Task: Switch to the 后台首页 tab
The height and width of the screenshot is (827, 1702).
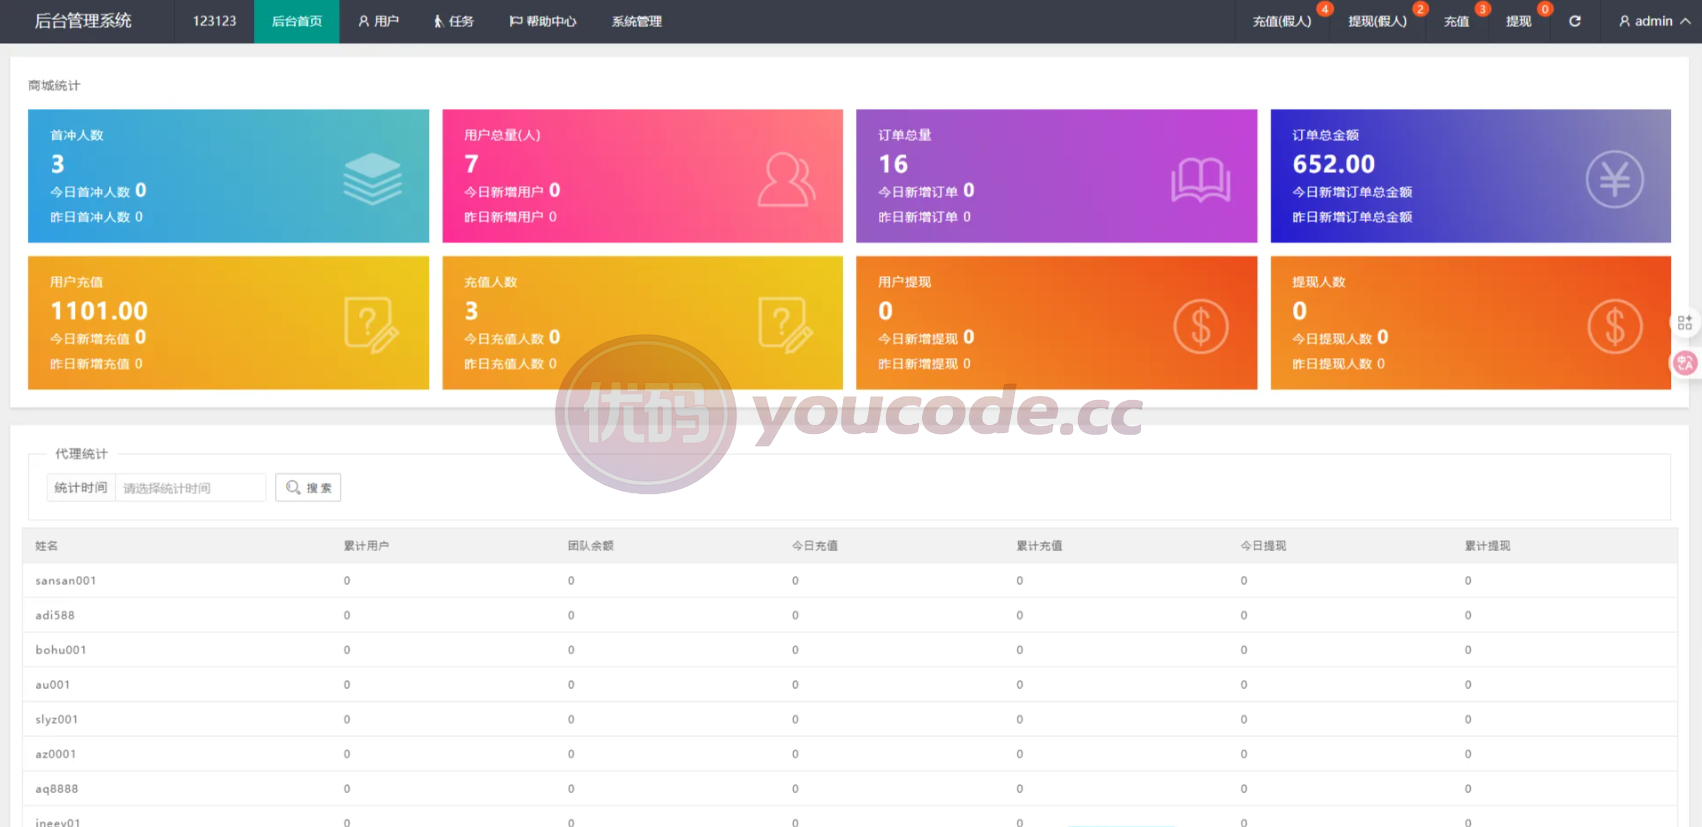Action: coord(297,21)
